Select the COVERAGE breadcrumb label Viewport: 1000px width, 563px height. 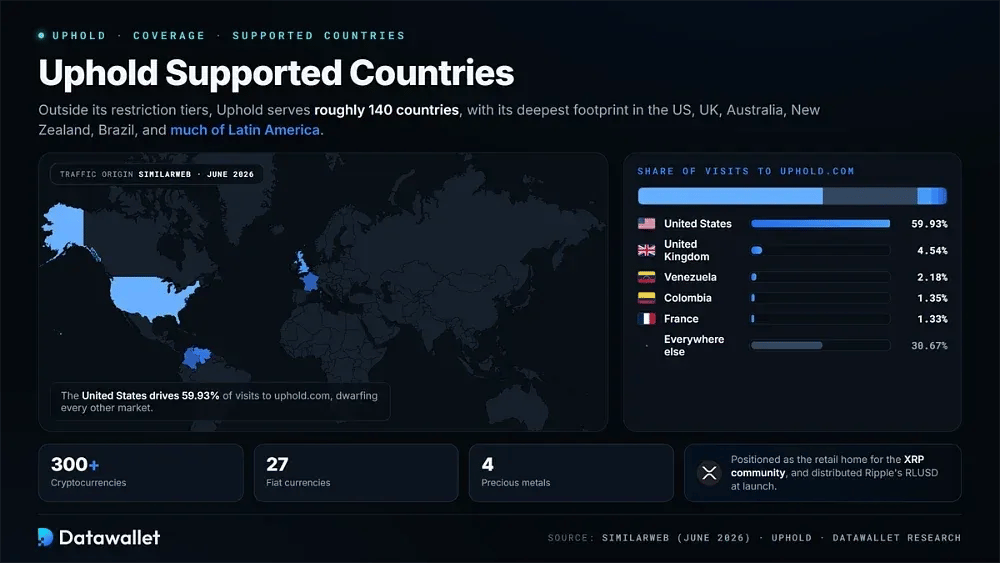pos(169,36)
